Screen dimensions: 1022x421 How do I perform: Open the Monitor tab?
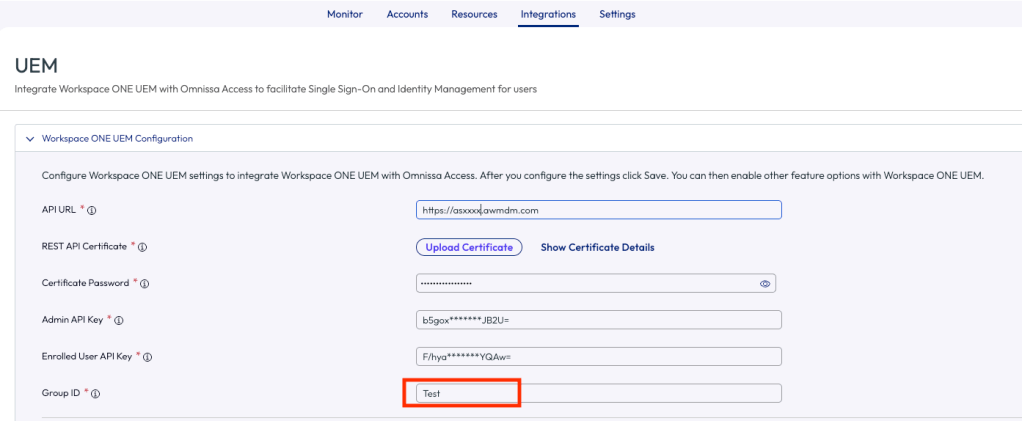pyautogui.click(x=345, y=14)
